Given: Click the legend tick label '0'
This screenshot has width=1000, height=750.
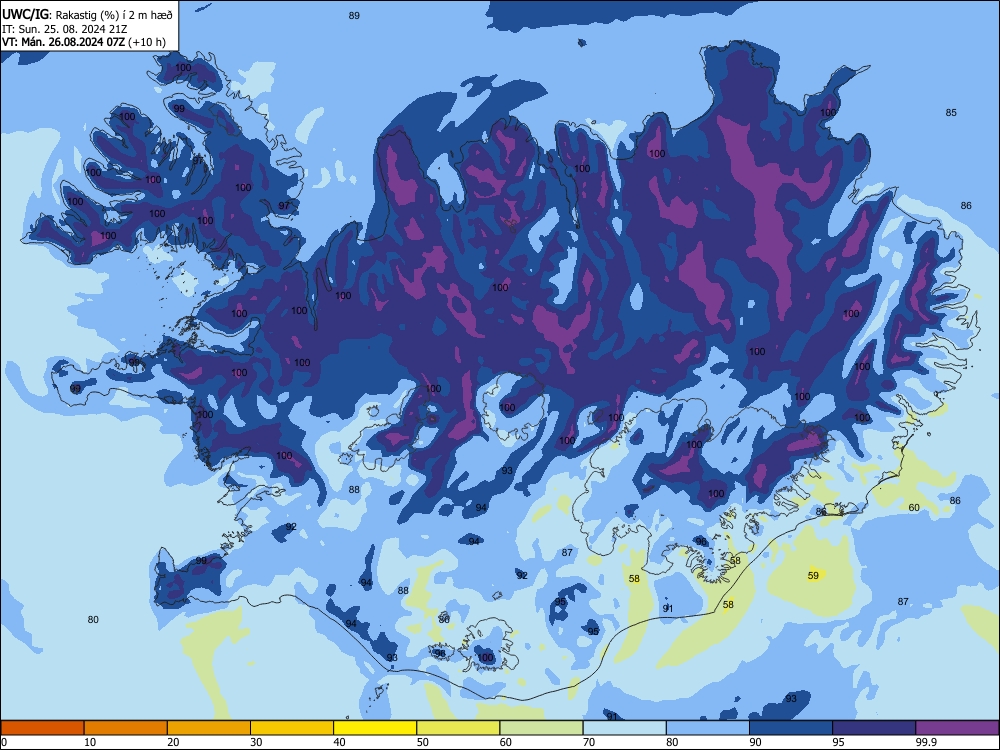Looking at the screenshot, I should [4, 742].
